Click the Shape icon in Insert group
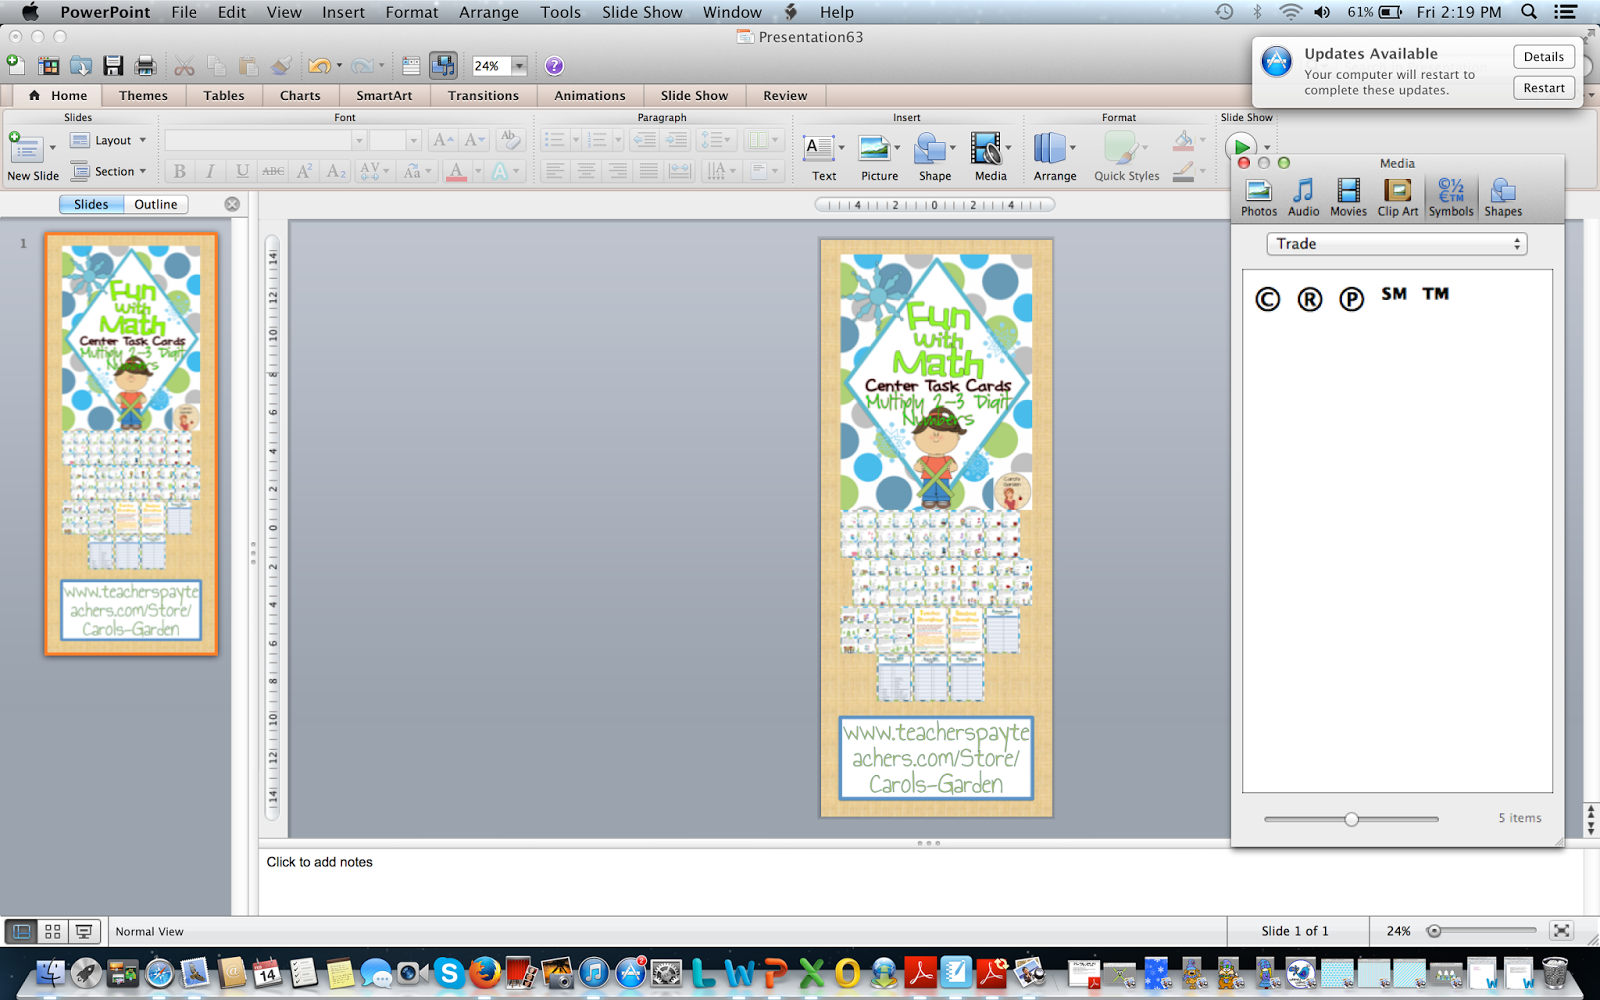Viewport: 1600px width, 1000px height. (x=930, y=149)
